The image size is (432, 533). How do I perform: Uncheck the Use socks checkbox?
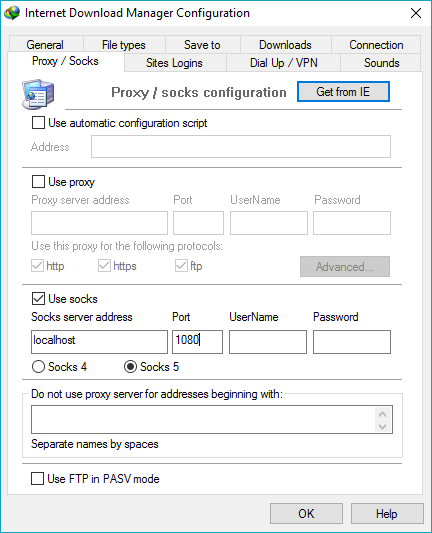tap(38, 299)
